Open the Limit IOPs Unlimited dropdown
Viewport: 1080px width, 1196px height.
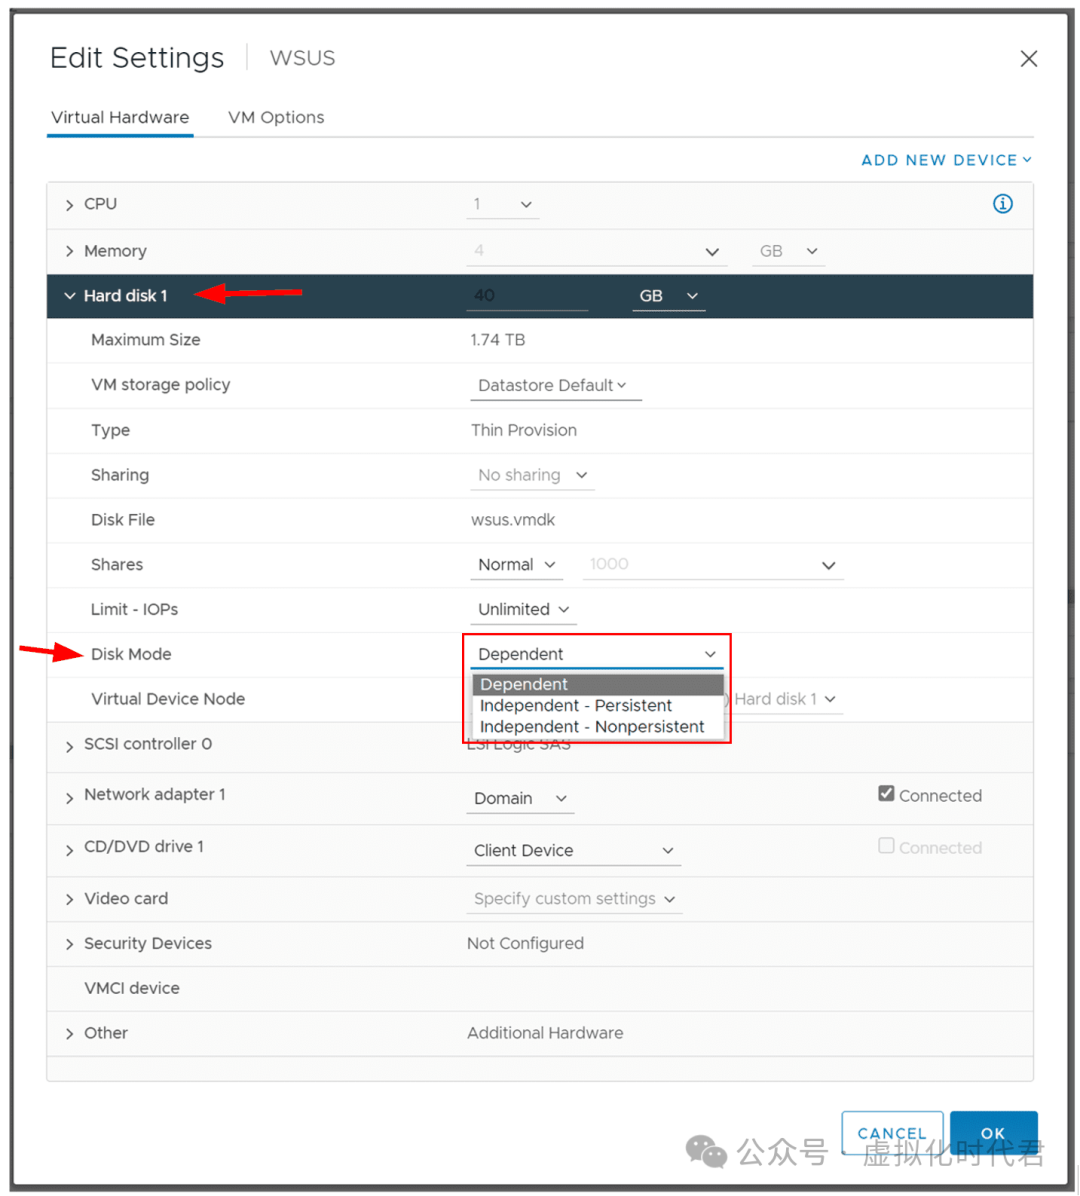tap(523, 609)
